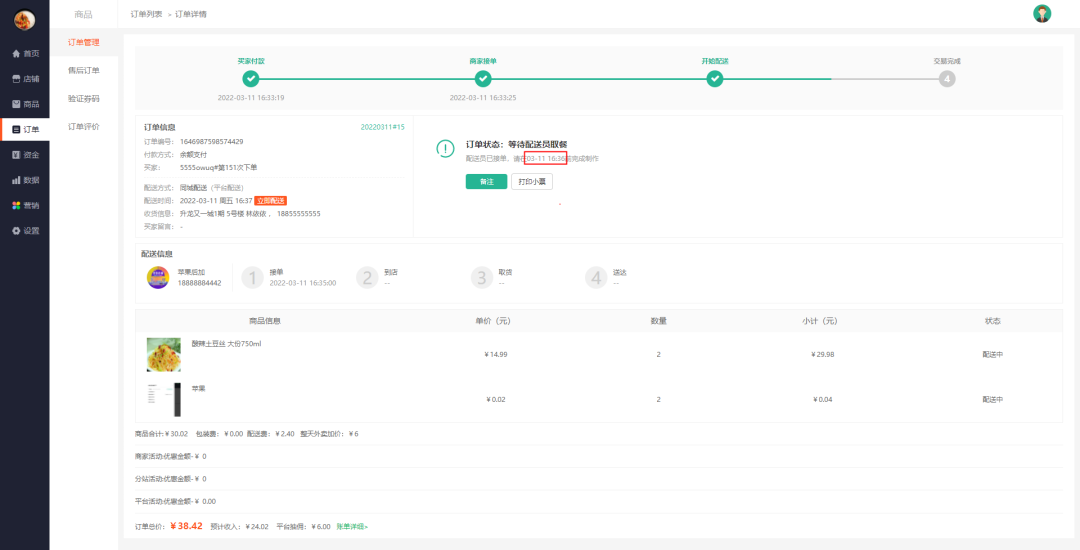Click 商品 header atop submenu panel

(x=83, y=14)
